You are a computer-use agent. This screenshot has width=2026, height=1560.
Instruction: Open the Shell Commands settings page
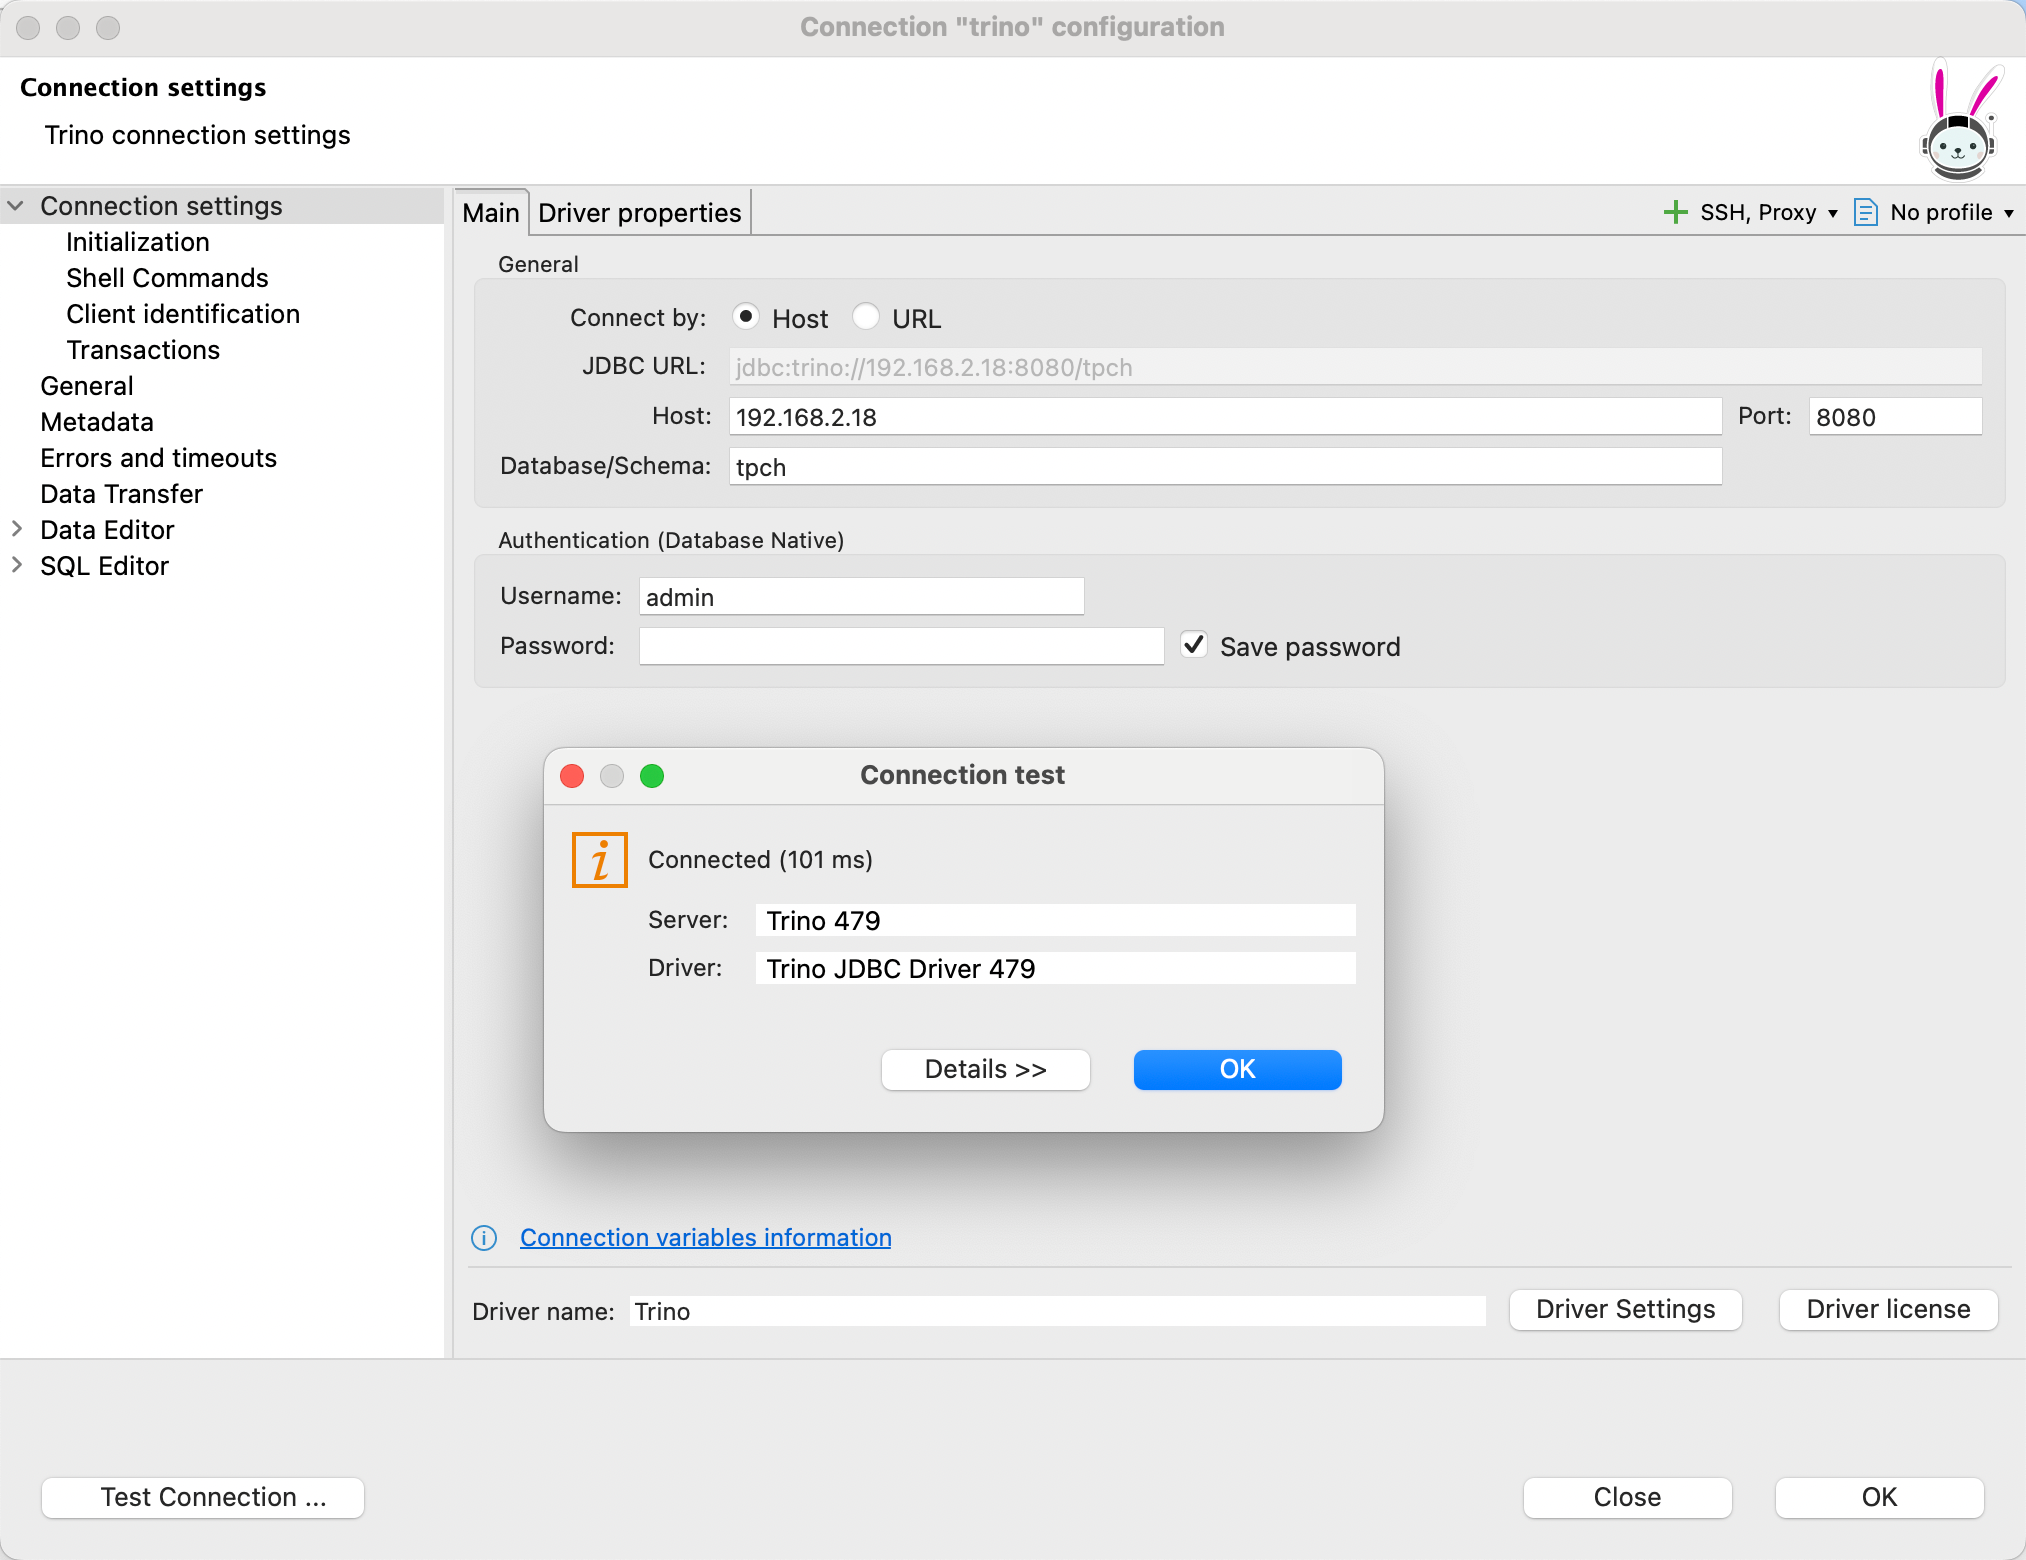coord(167,278)
